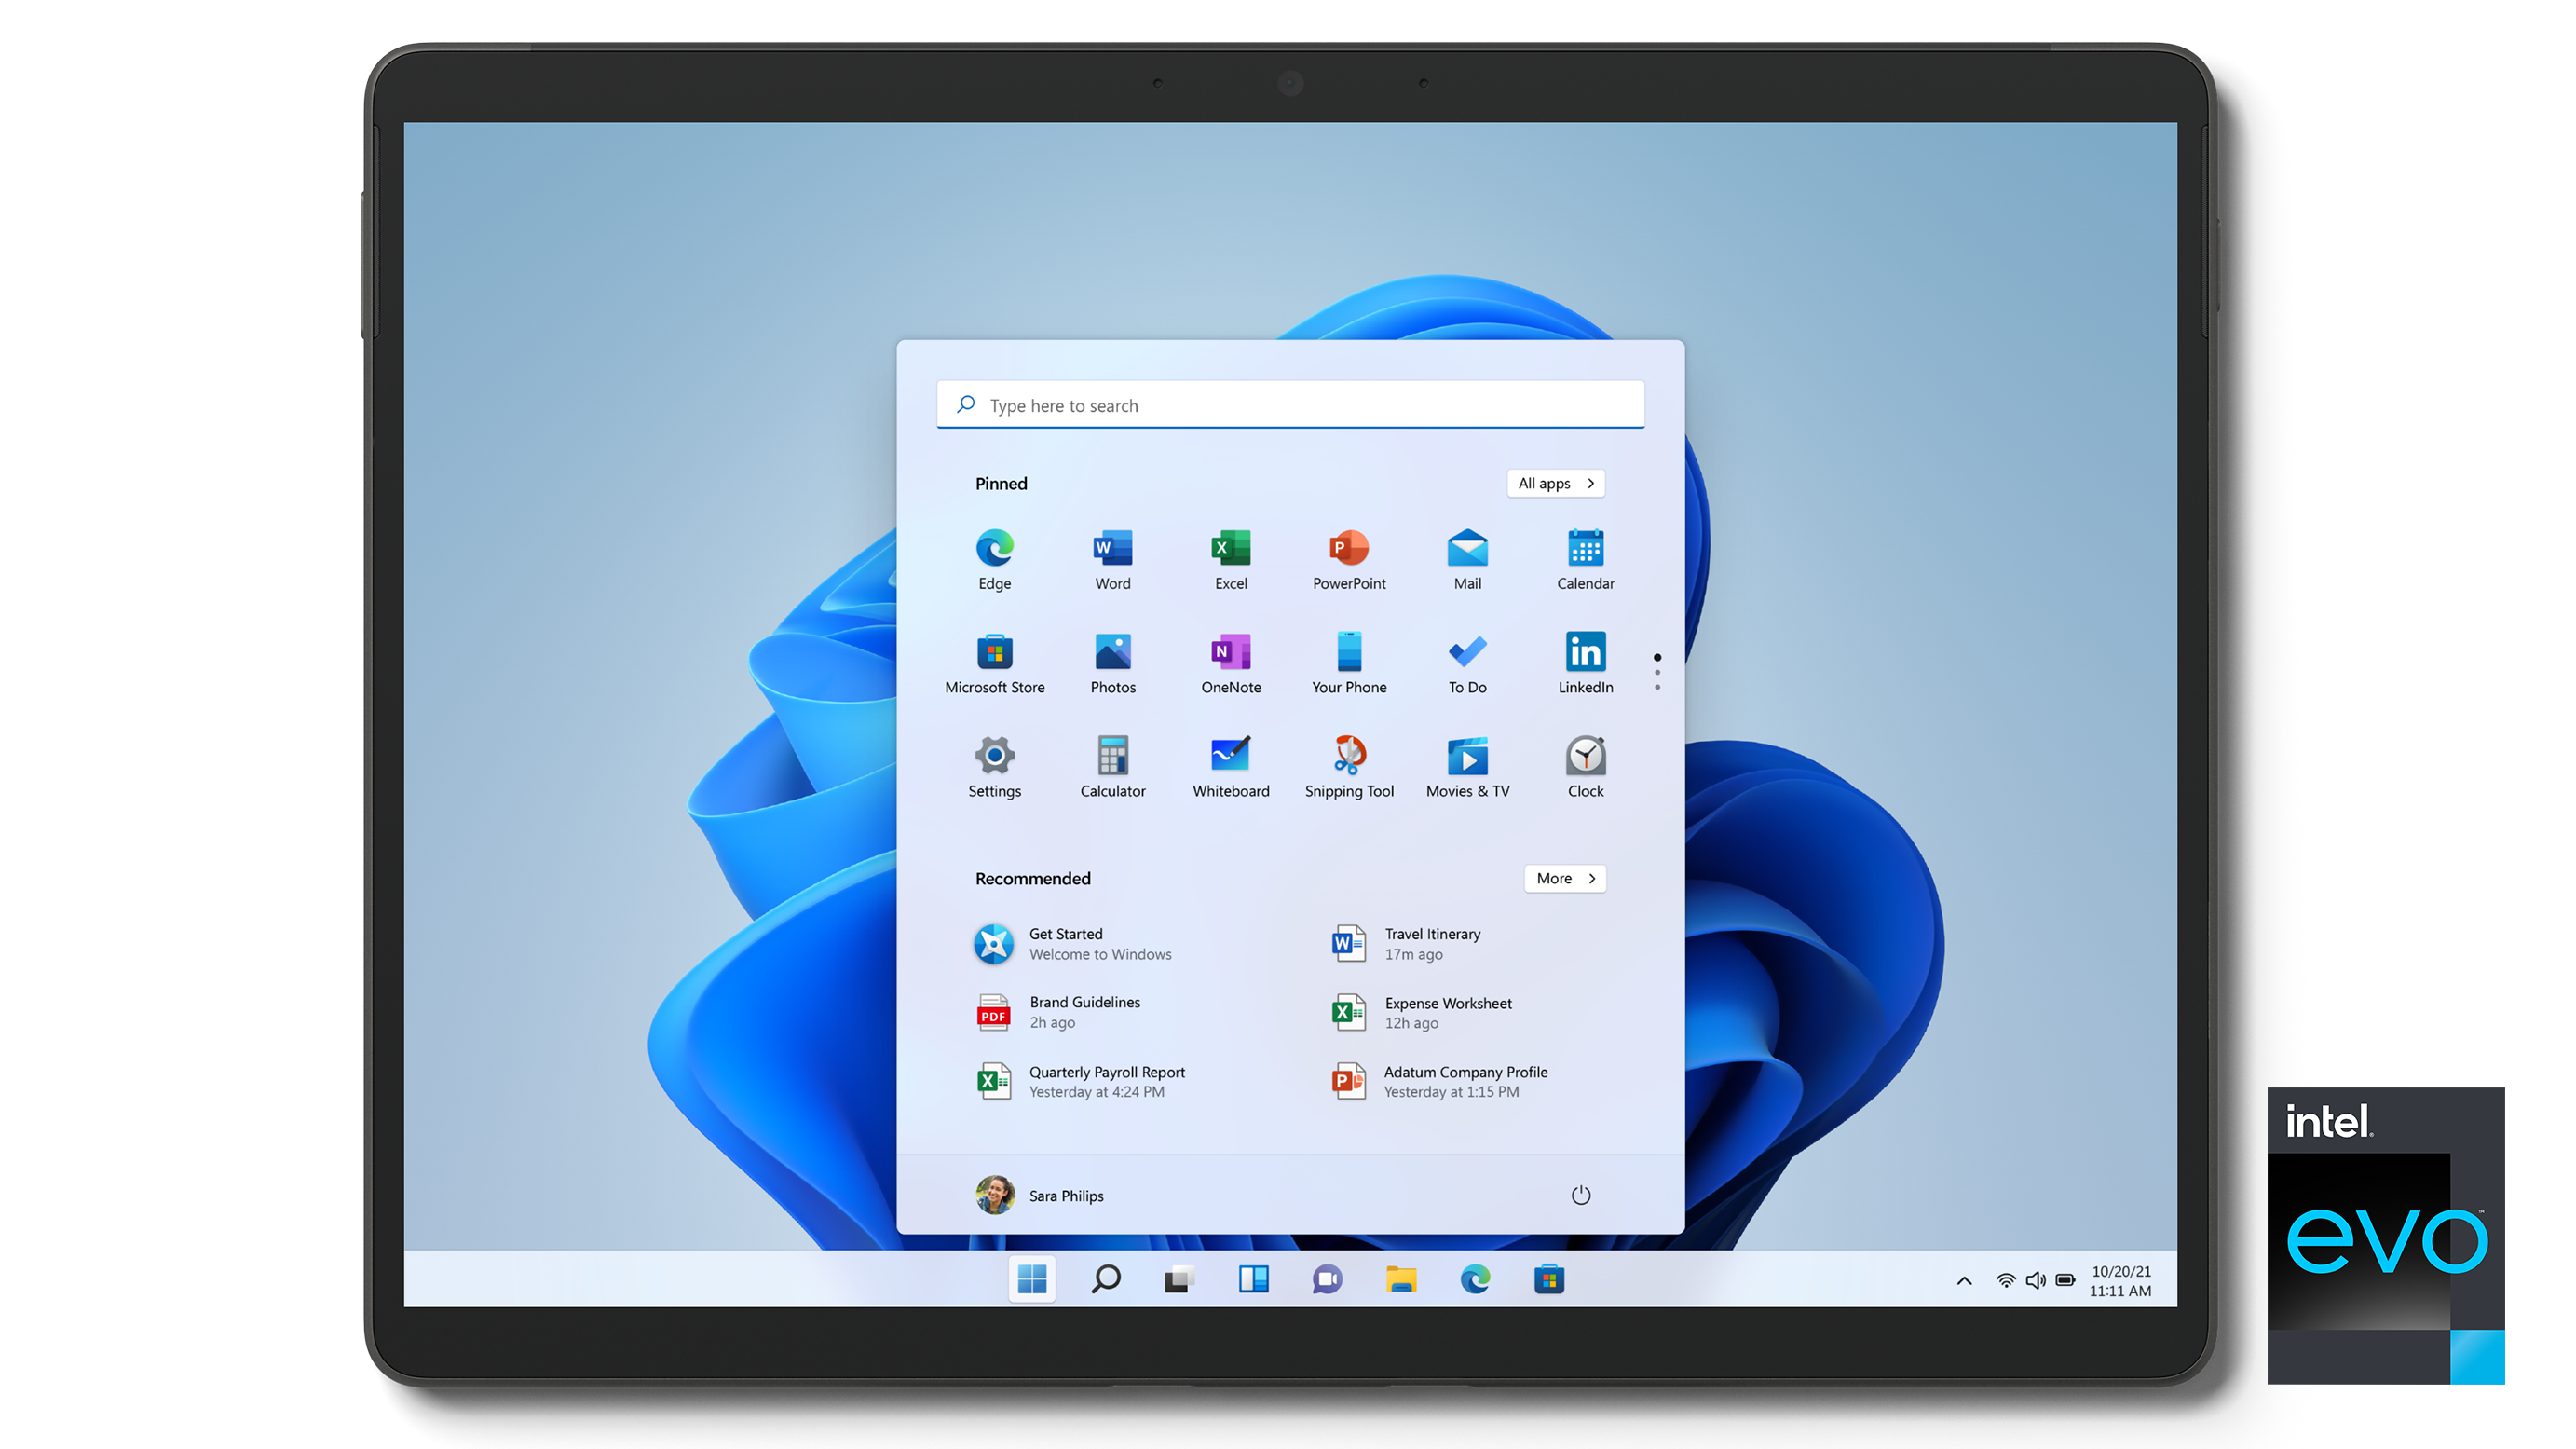Expand More recommended items

pos(1564,878)
